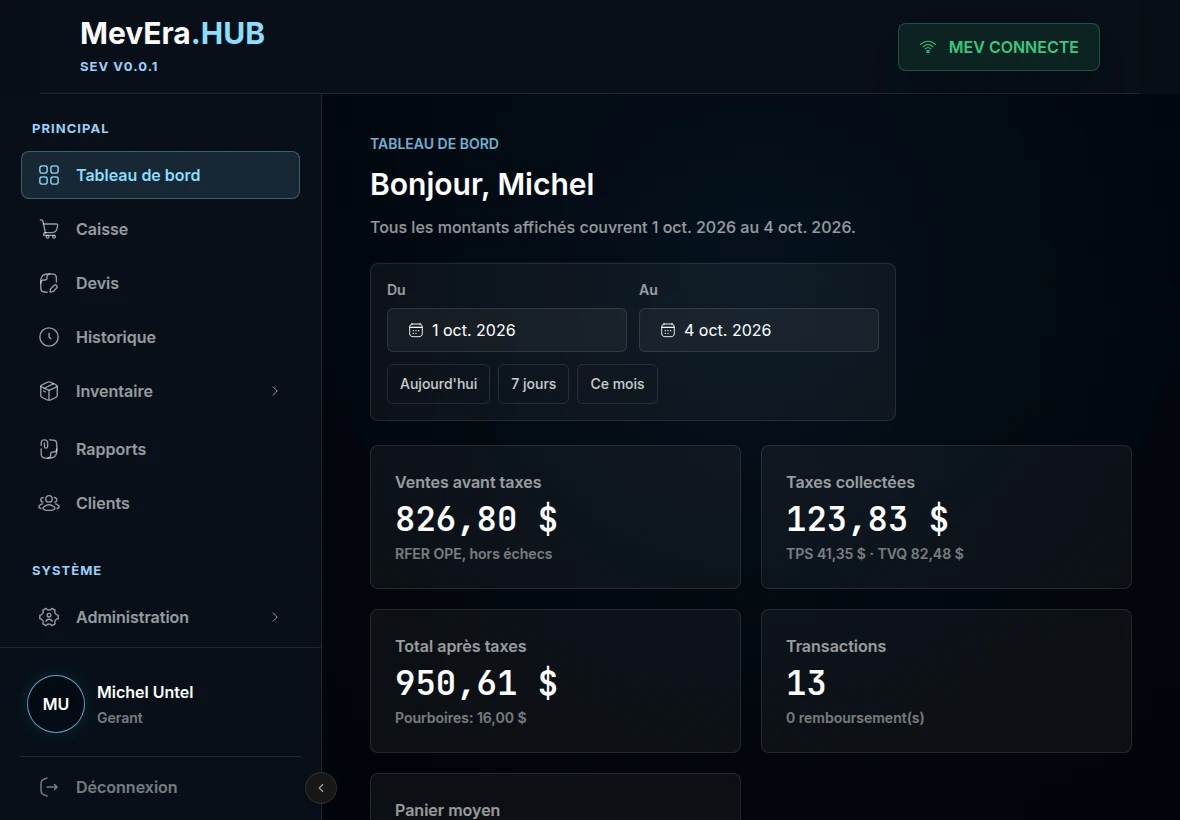The width and height of the screenshot is (1180, 820).
Task: Expand the Inventaire submenu chevron
Action: 275,391
